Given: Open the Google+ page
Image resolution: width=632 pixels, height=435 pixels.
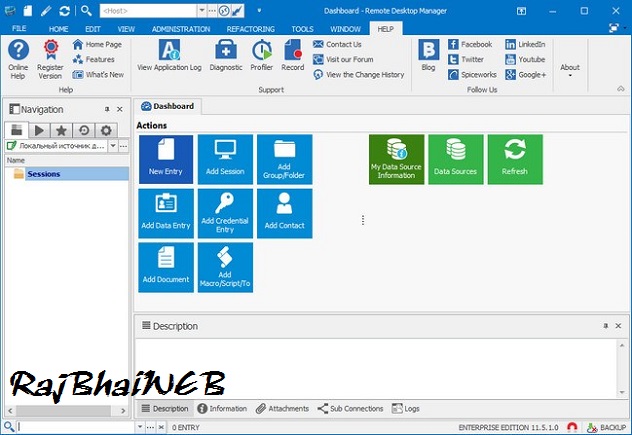Looking at the screenshot, I should [526, 75].
